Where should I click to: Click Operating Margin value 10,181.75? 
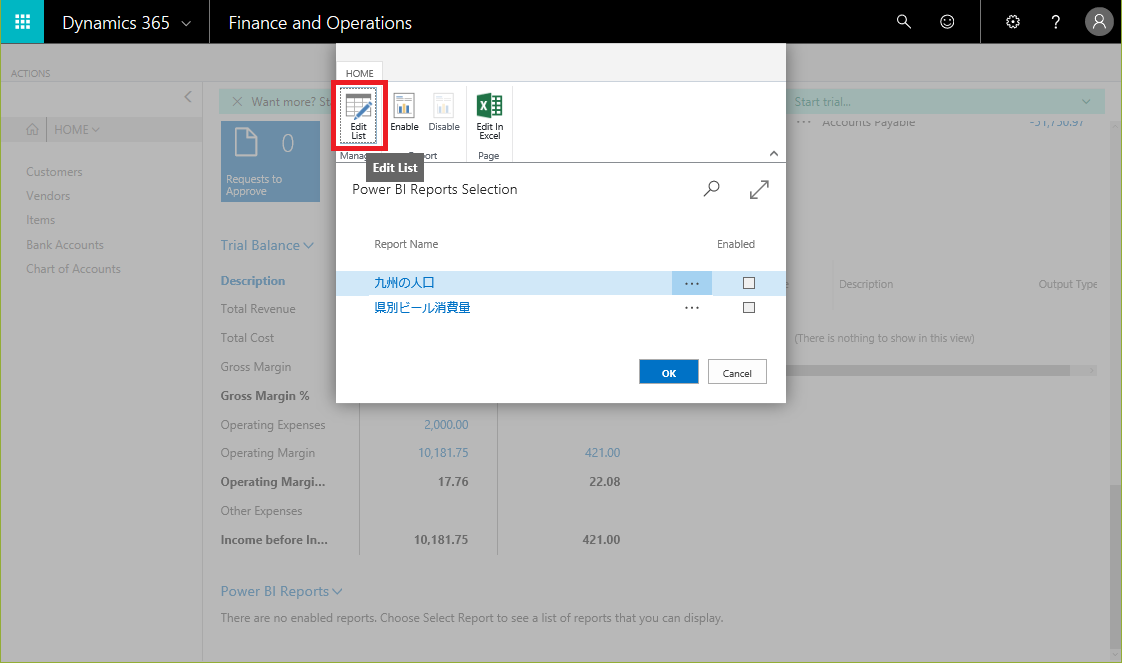(x=443, y=453)
